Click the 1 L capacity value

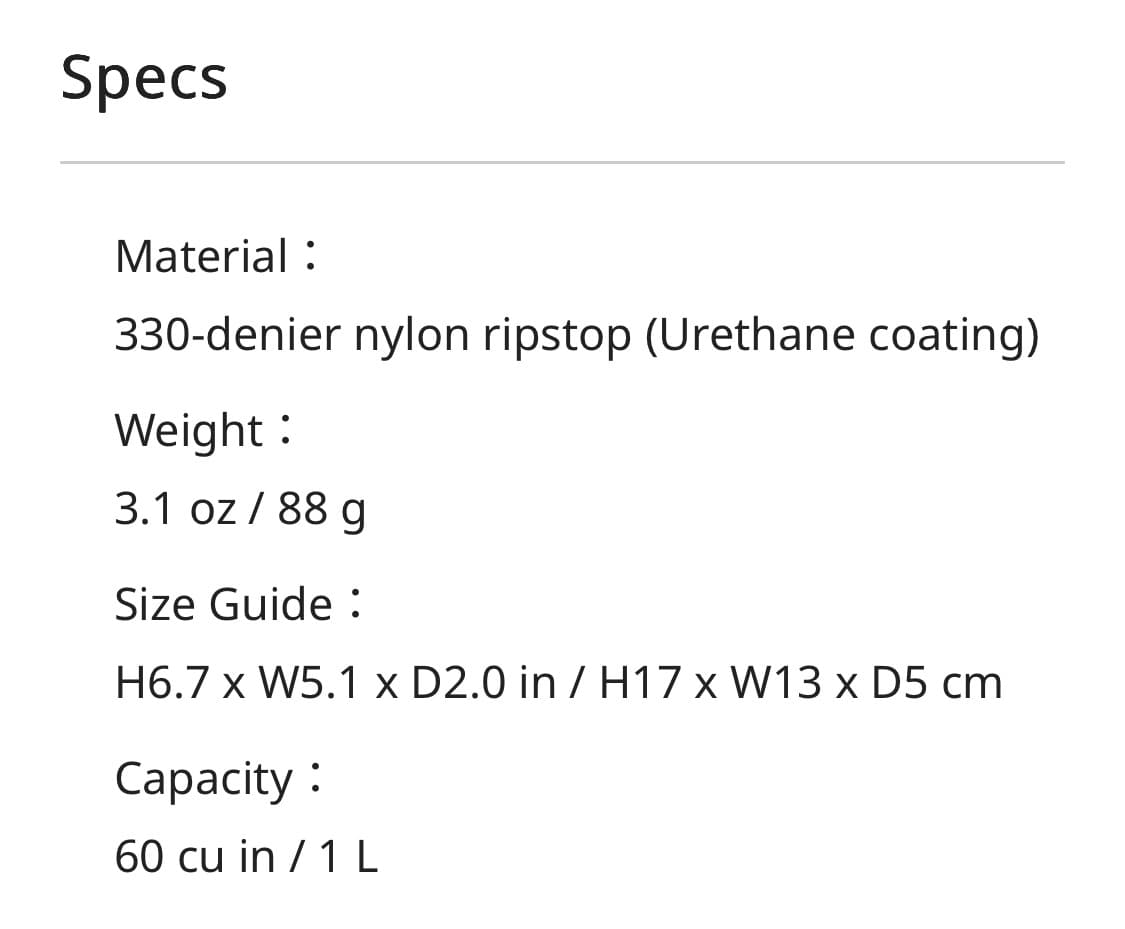point(348,857)
